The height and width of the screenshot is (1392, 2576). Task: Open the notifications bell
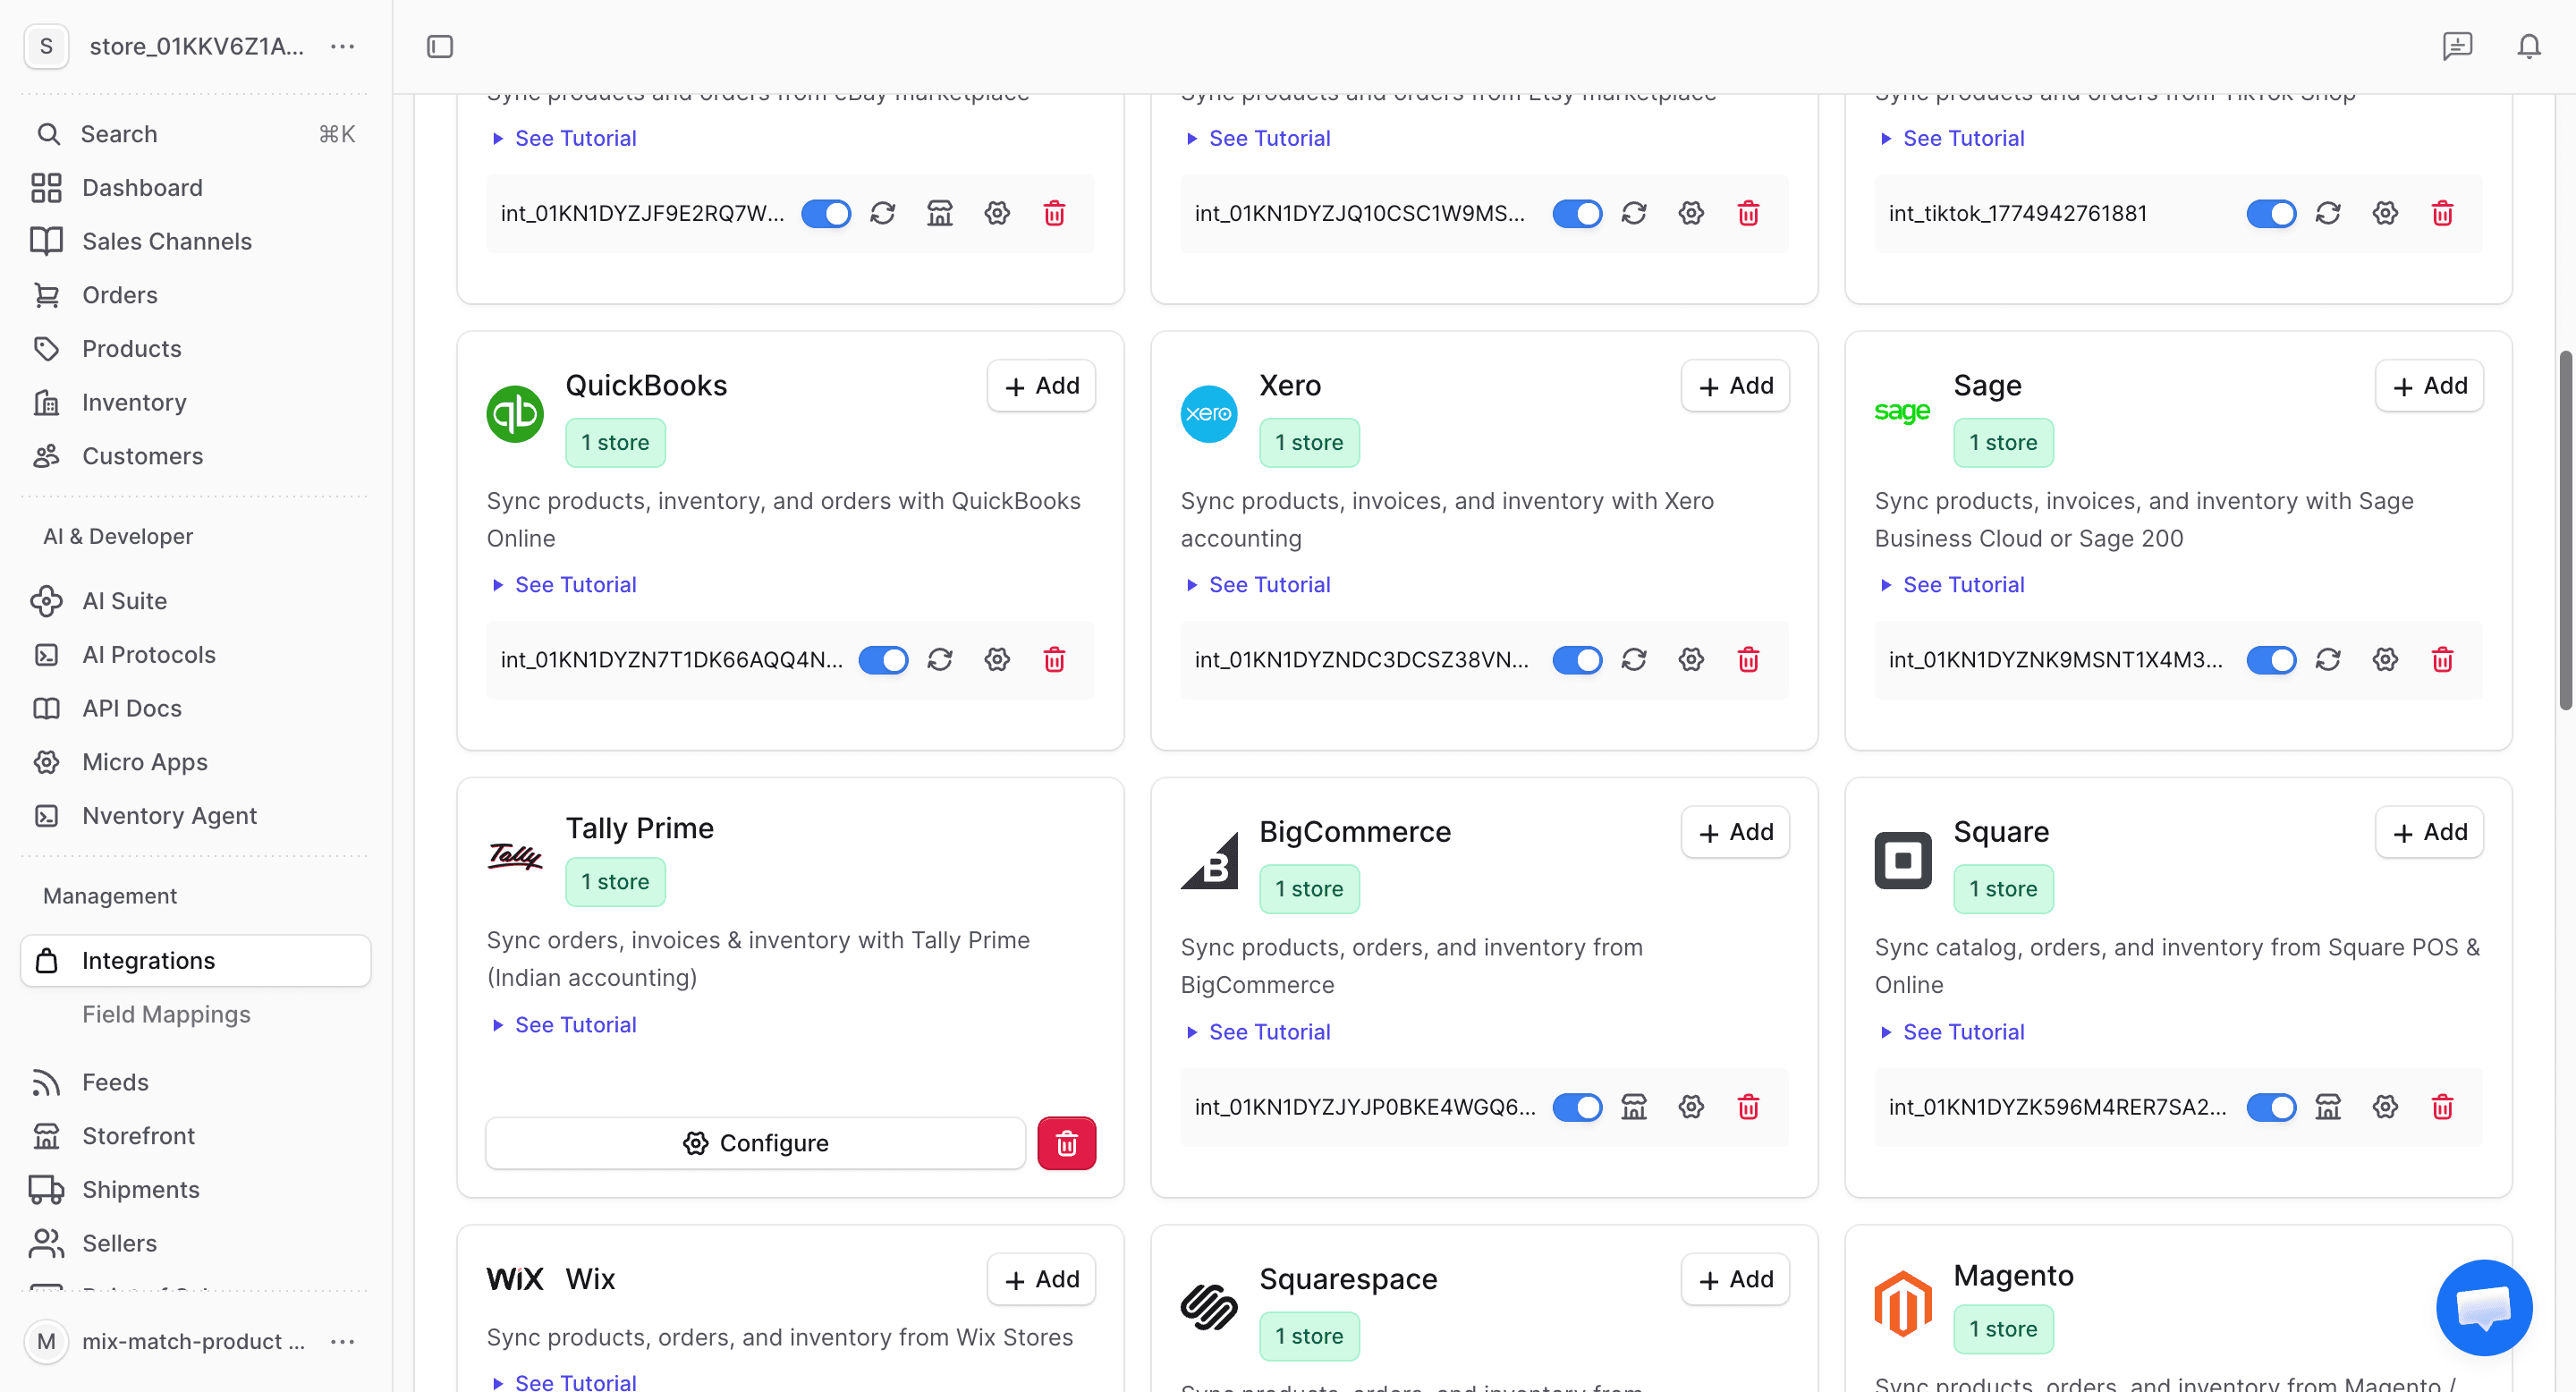pos(2529,46)
